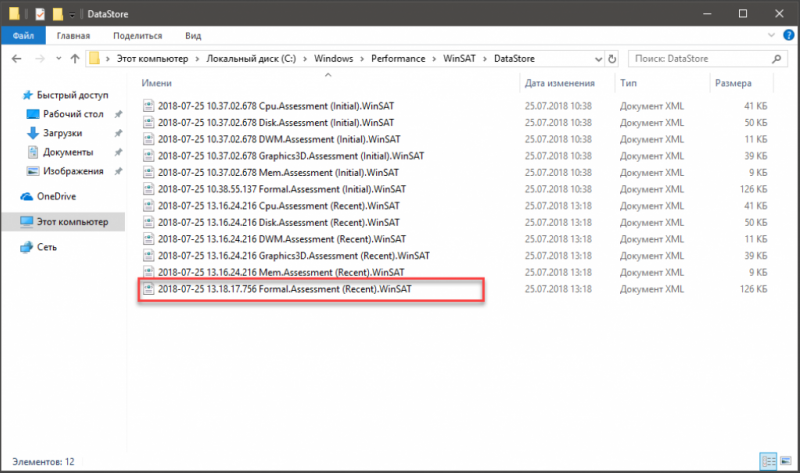Select DWM.Assessment (Recent).WinSAT file icon

click(148, 239)
